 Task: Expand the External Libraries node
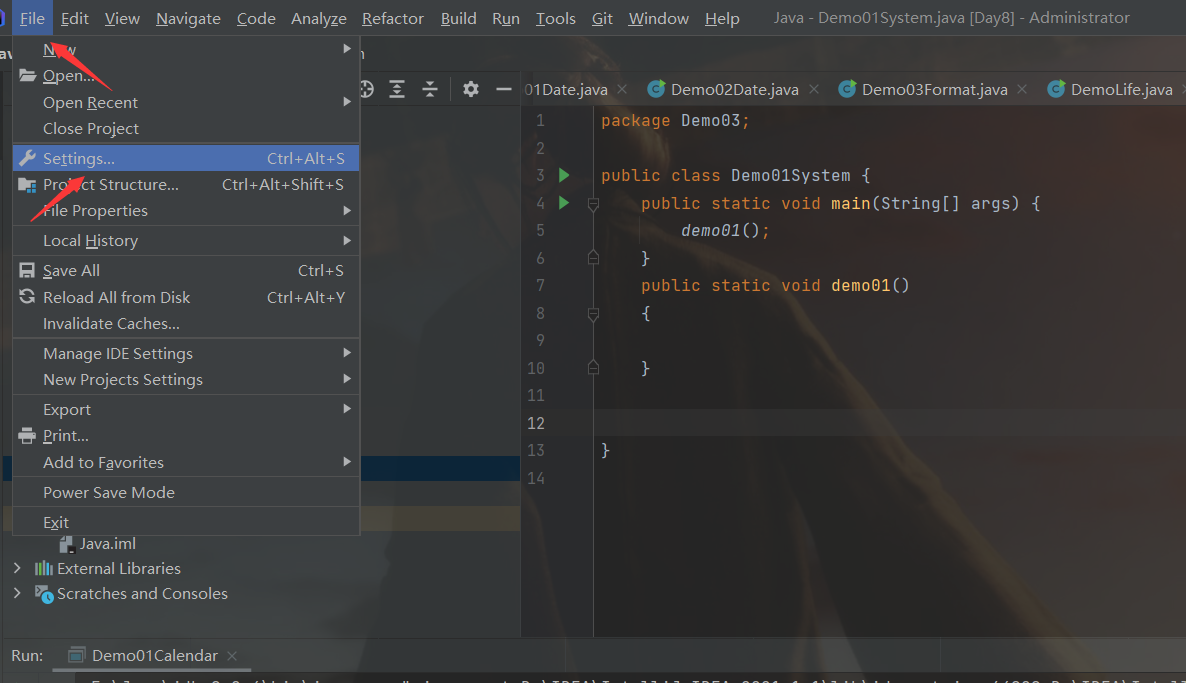[17, 567]
